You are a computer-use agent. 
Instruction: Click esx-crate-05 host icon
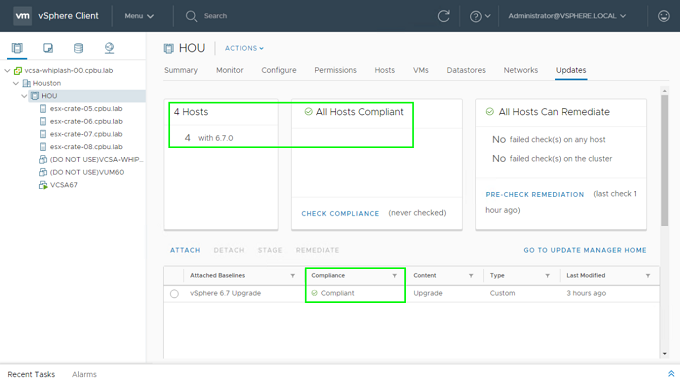click(43, 108)
